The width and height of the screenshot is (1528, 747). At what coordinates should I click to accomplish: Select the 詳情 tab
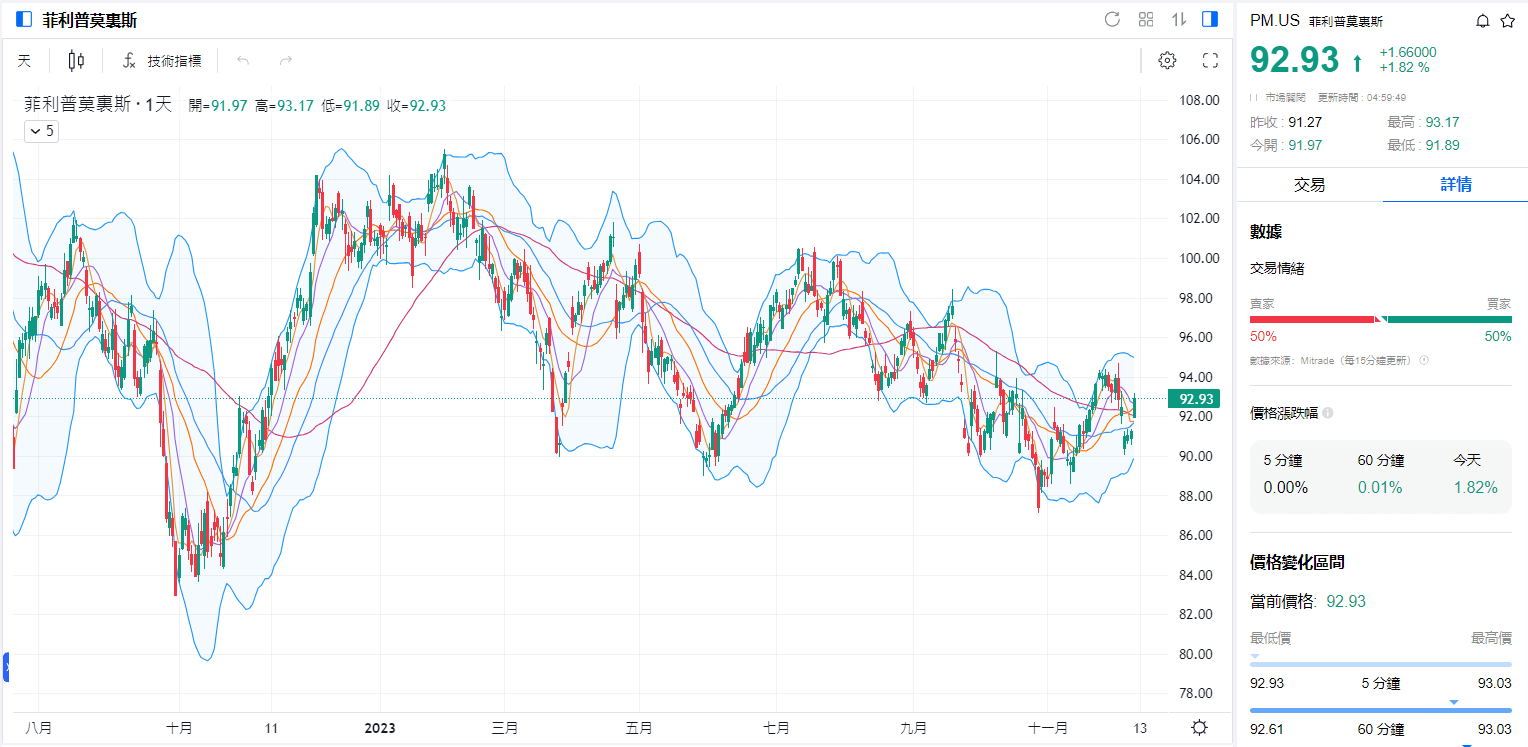pyautogui.click(x=1455, y=185)
